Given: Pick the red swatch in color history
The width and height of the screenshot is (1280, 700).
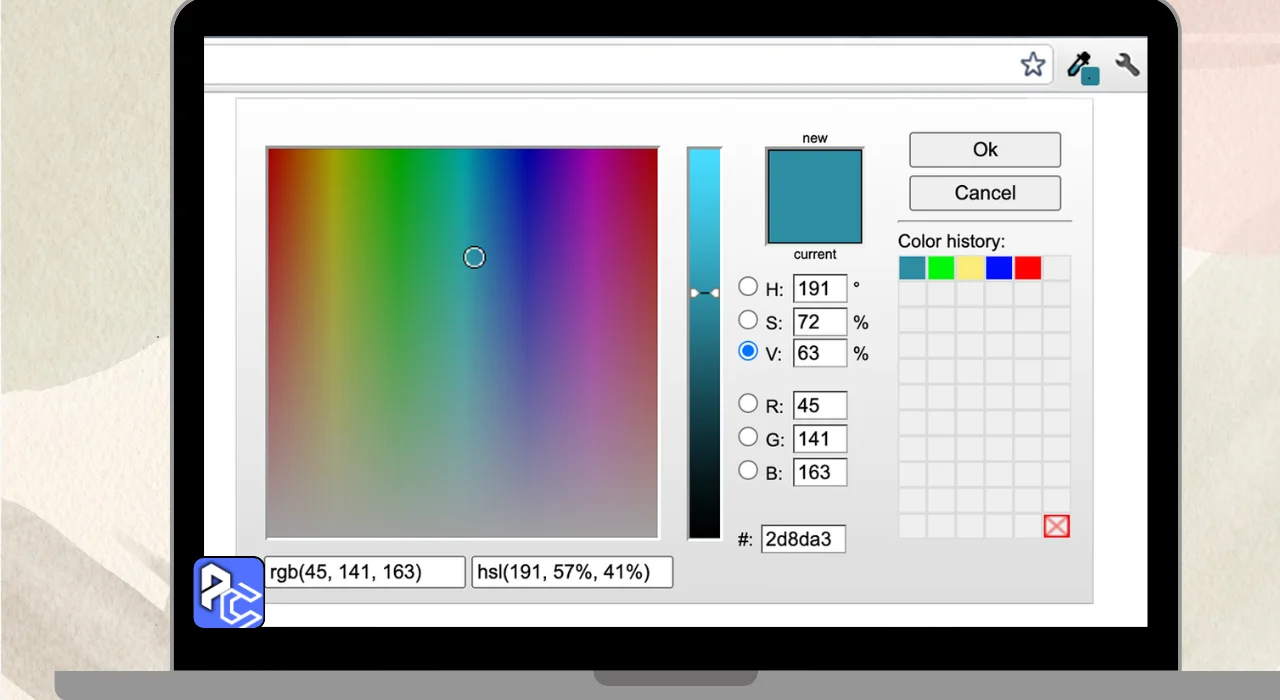Looking at the screenshot, I should pyautogui.click(x=1028, y=268).
